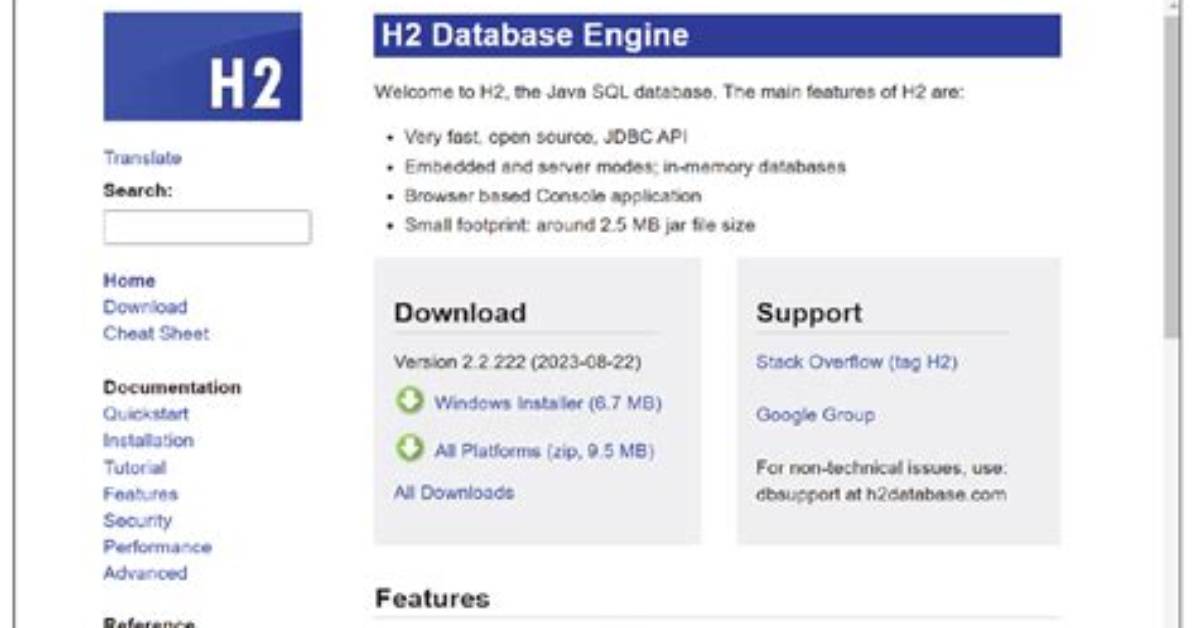Screen dimensions: 1196x628
Task: Click the Support box heading
Action: [x=809, y=313]
